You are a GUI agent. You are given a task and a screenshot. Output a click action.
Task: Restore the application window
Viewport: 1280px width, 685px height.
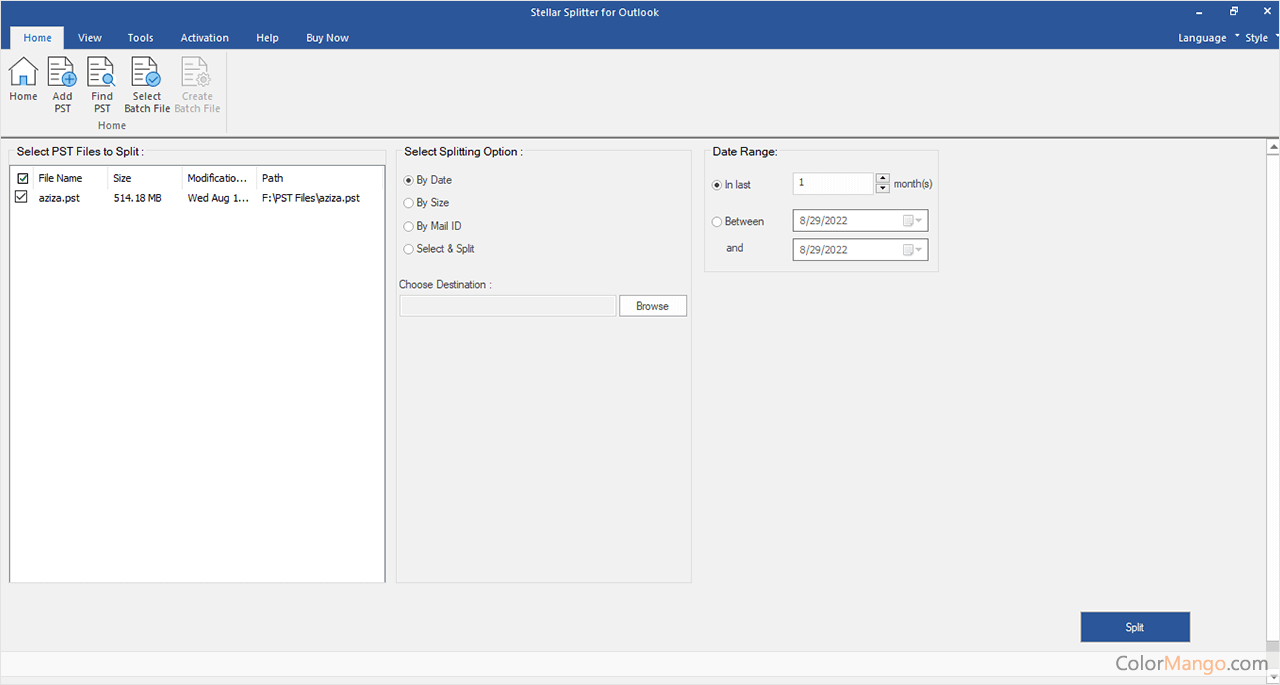[1234, 12]
